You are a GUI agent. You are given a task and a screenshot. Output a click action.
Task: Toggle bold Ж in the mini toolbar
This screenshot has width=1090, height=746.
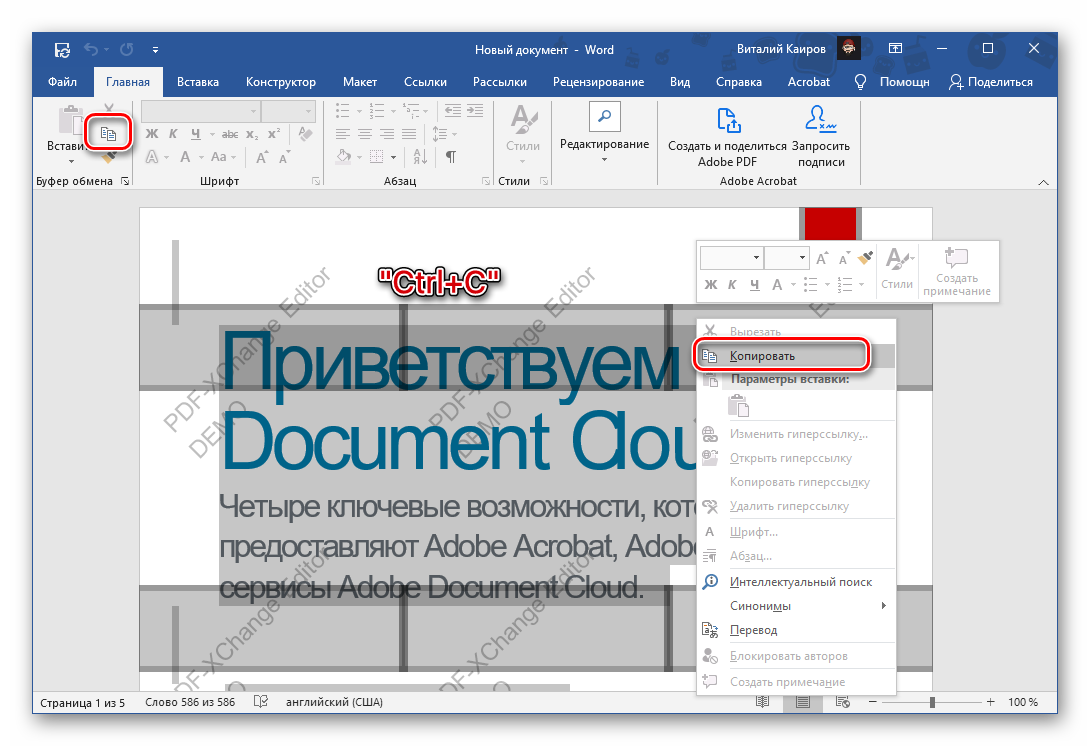pos(710,284)
